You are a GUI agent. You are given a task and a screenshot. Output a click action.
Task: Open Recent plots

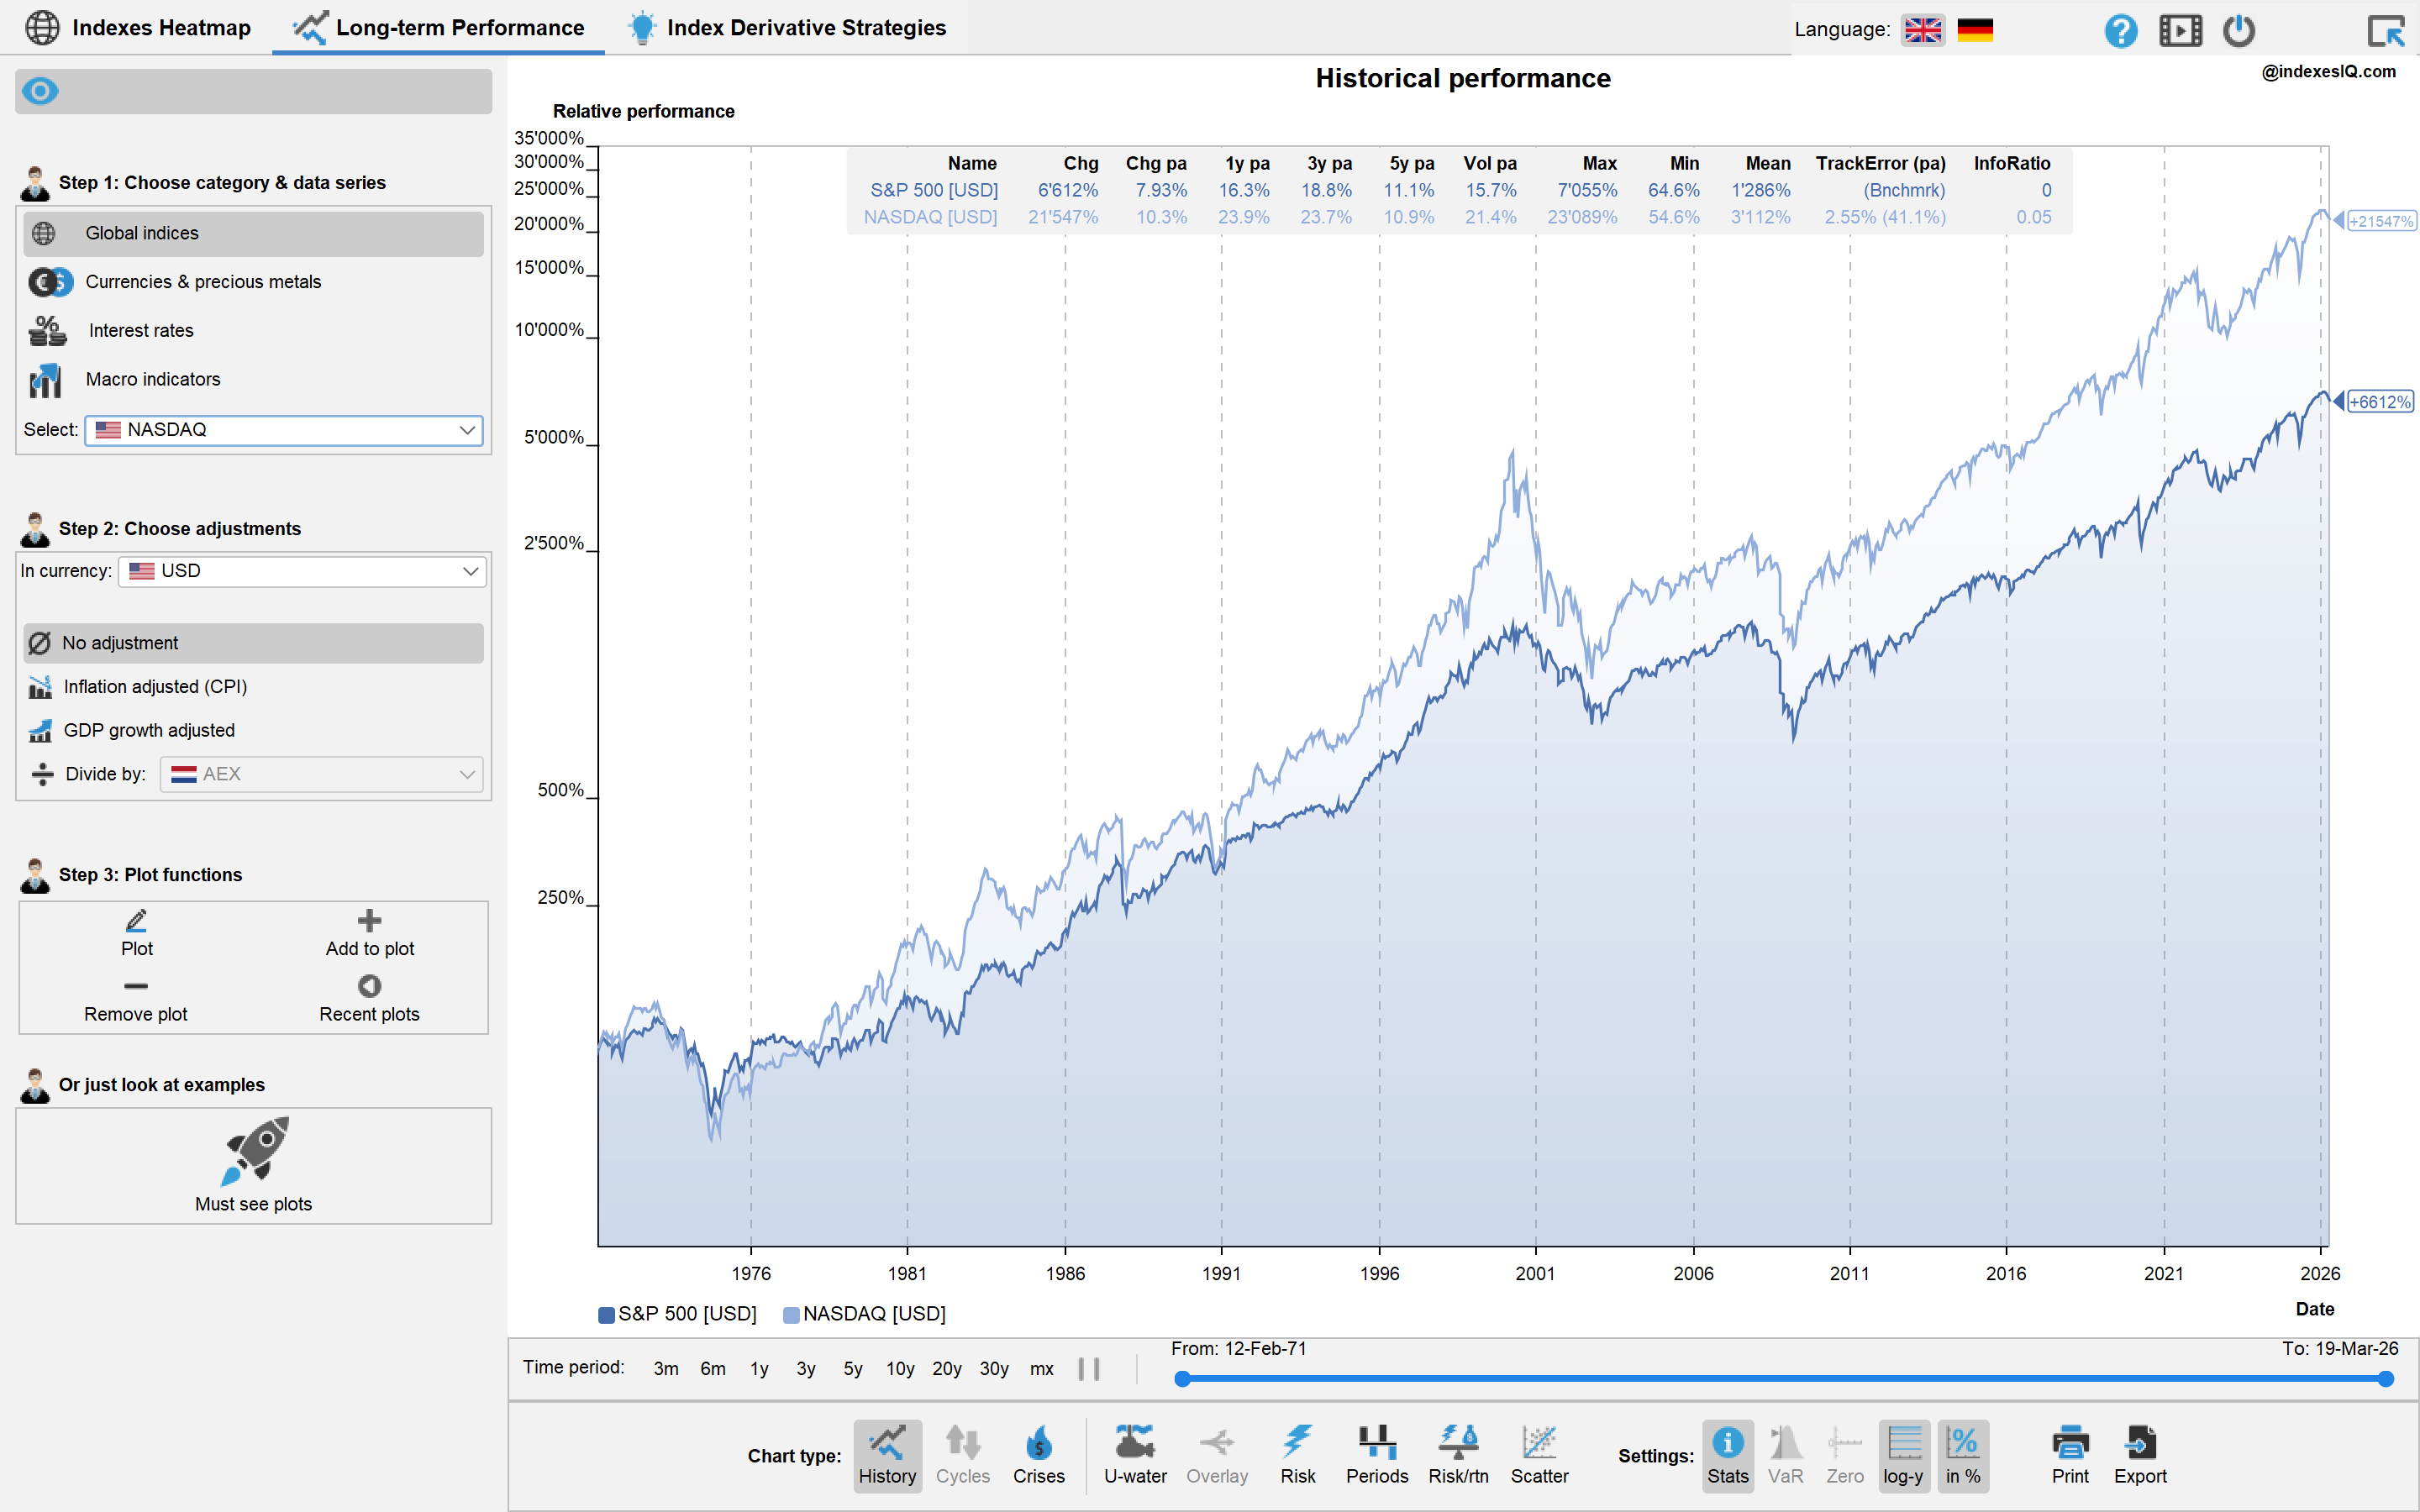tap(369, 1000)
